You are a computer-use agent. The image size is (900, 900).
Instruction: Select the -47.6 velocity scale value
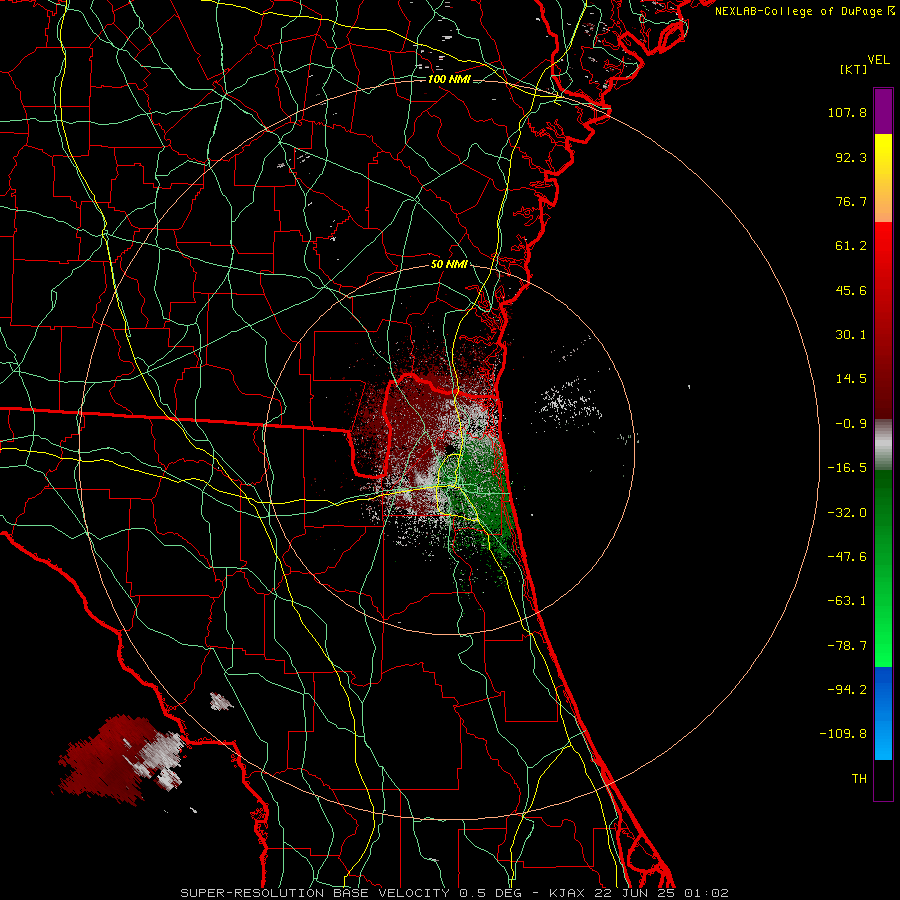tap(847, 557)
